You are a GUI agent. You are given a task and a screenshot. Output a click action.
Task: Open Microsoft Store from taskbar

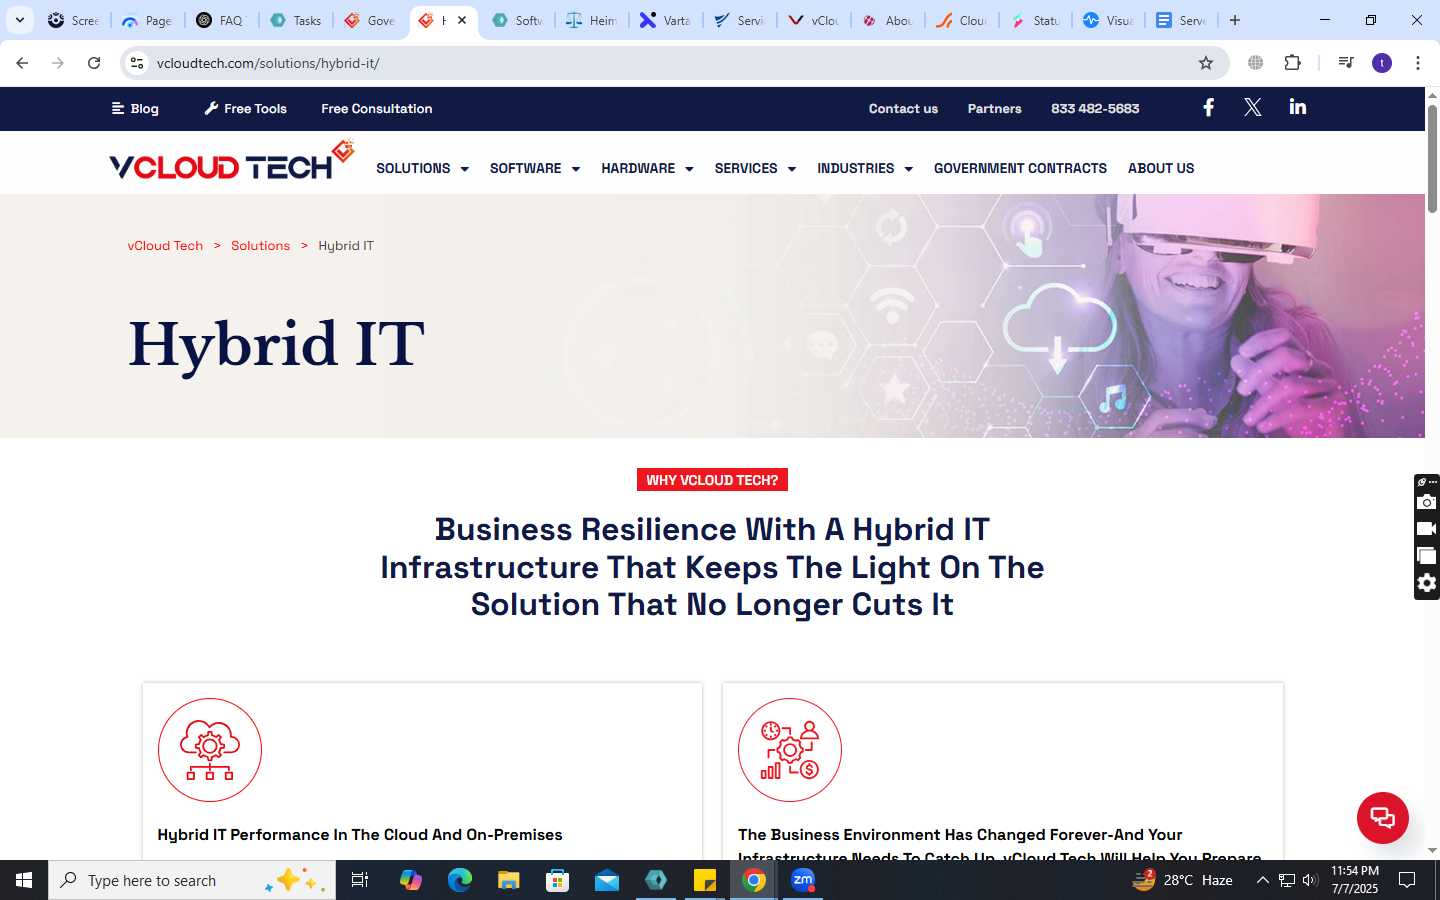pos(557,880)
